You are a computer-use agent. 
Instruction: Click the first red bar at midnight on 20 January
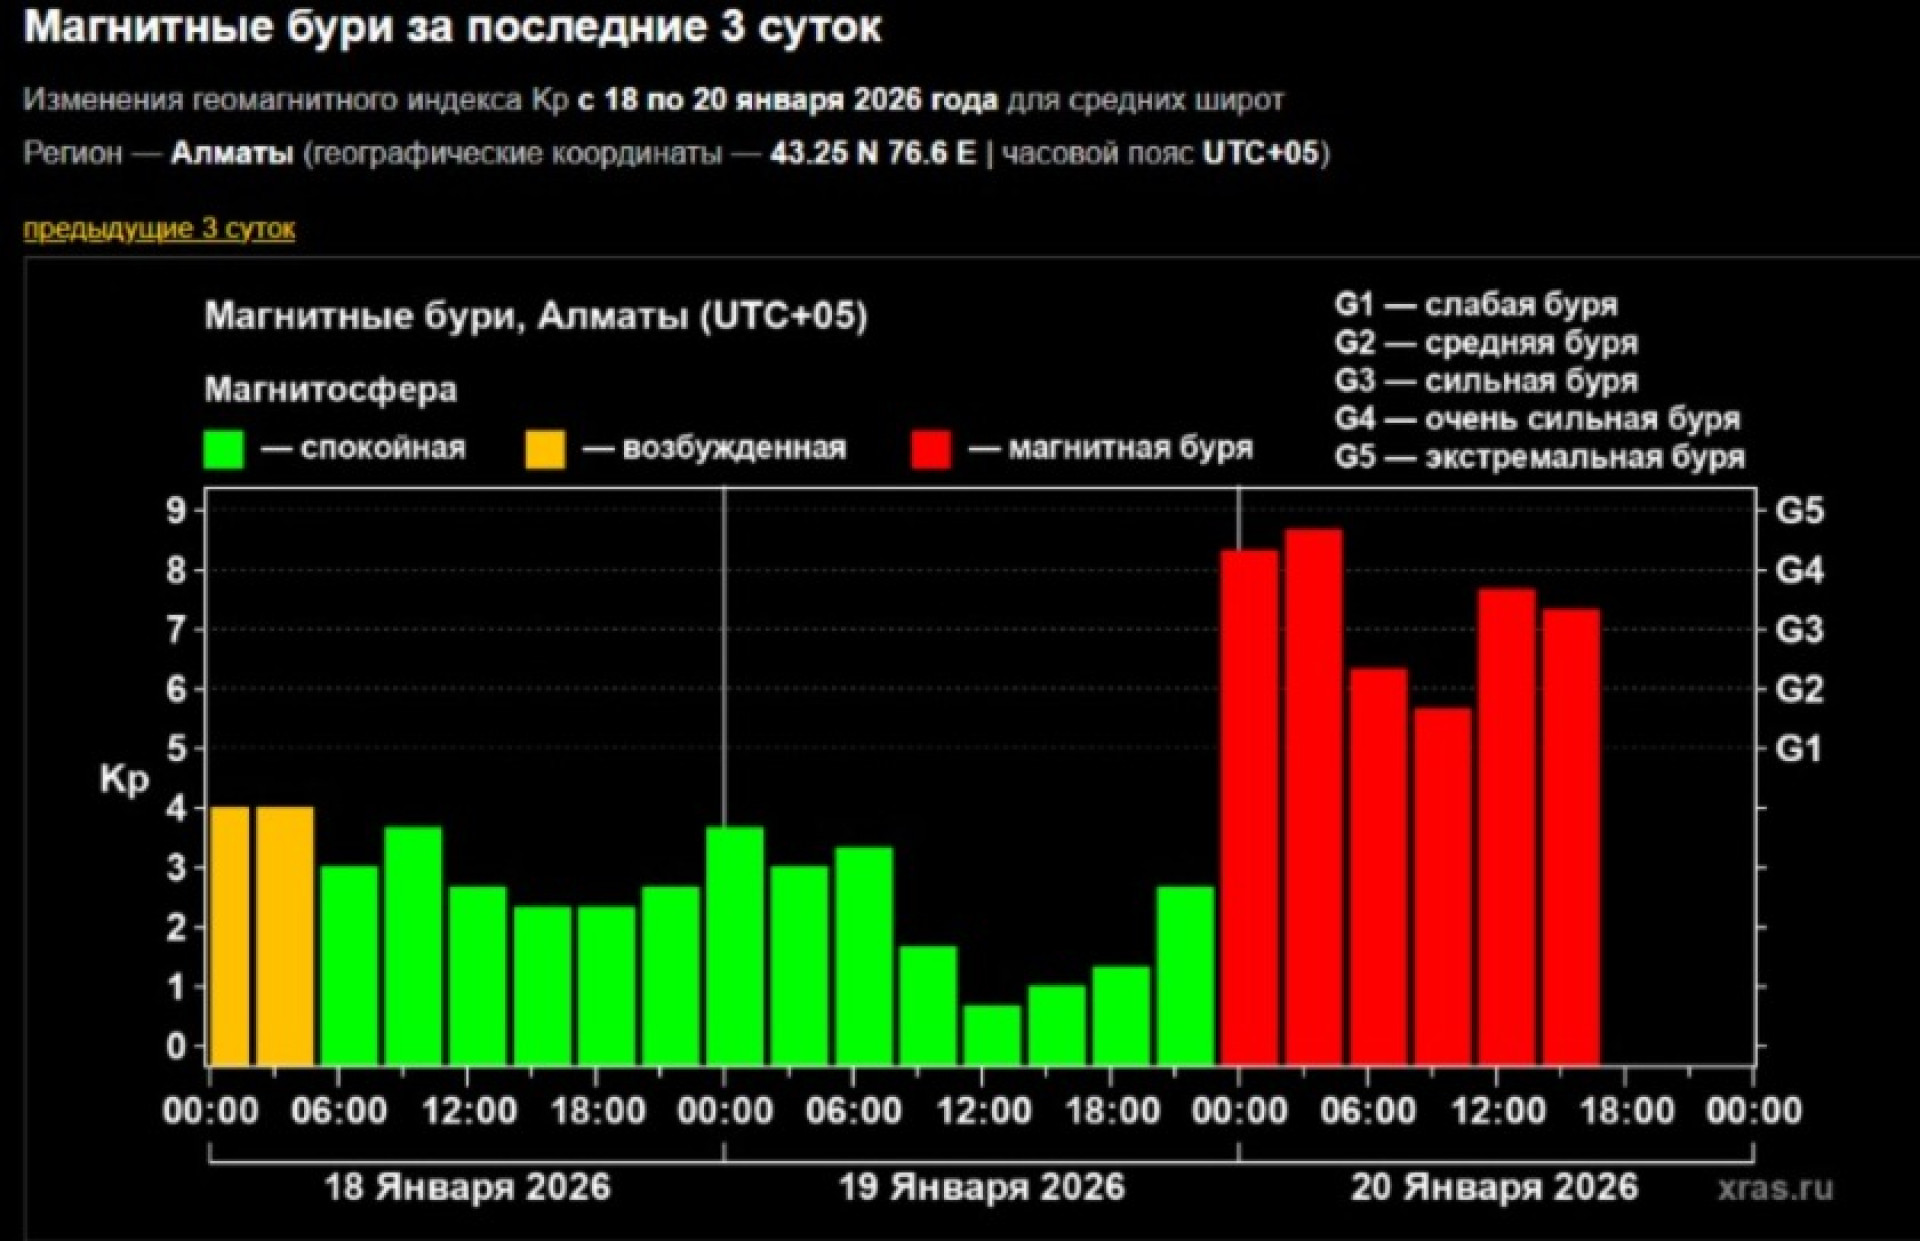point(1249,810)
